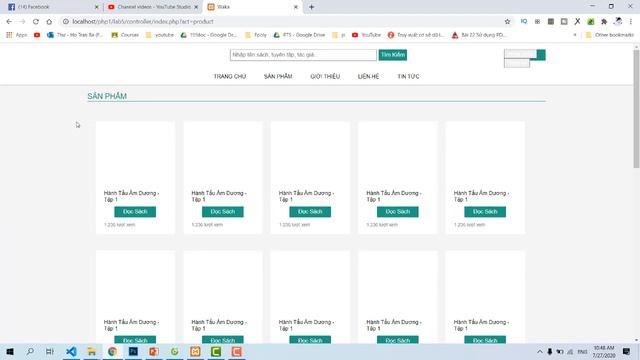
Task: Click the page vertical scrollbar thumb
Action: (636, 109)
